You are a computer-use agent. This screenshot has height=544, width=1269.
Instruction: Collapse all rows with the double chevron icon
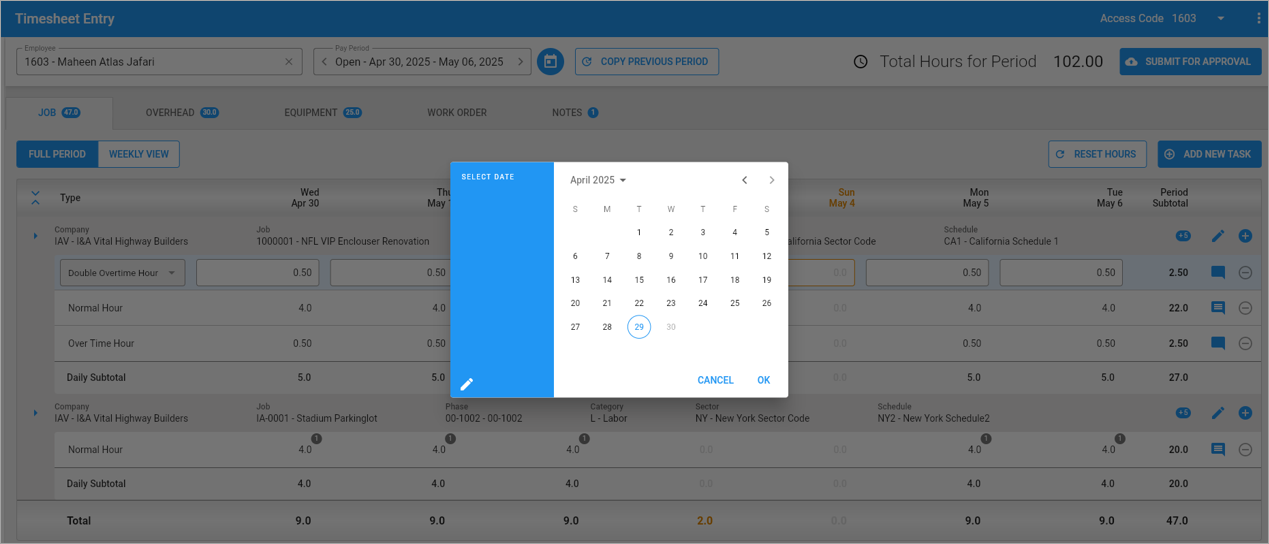[x=36, y=198]
